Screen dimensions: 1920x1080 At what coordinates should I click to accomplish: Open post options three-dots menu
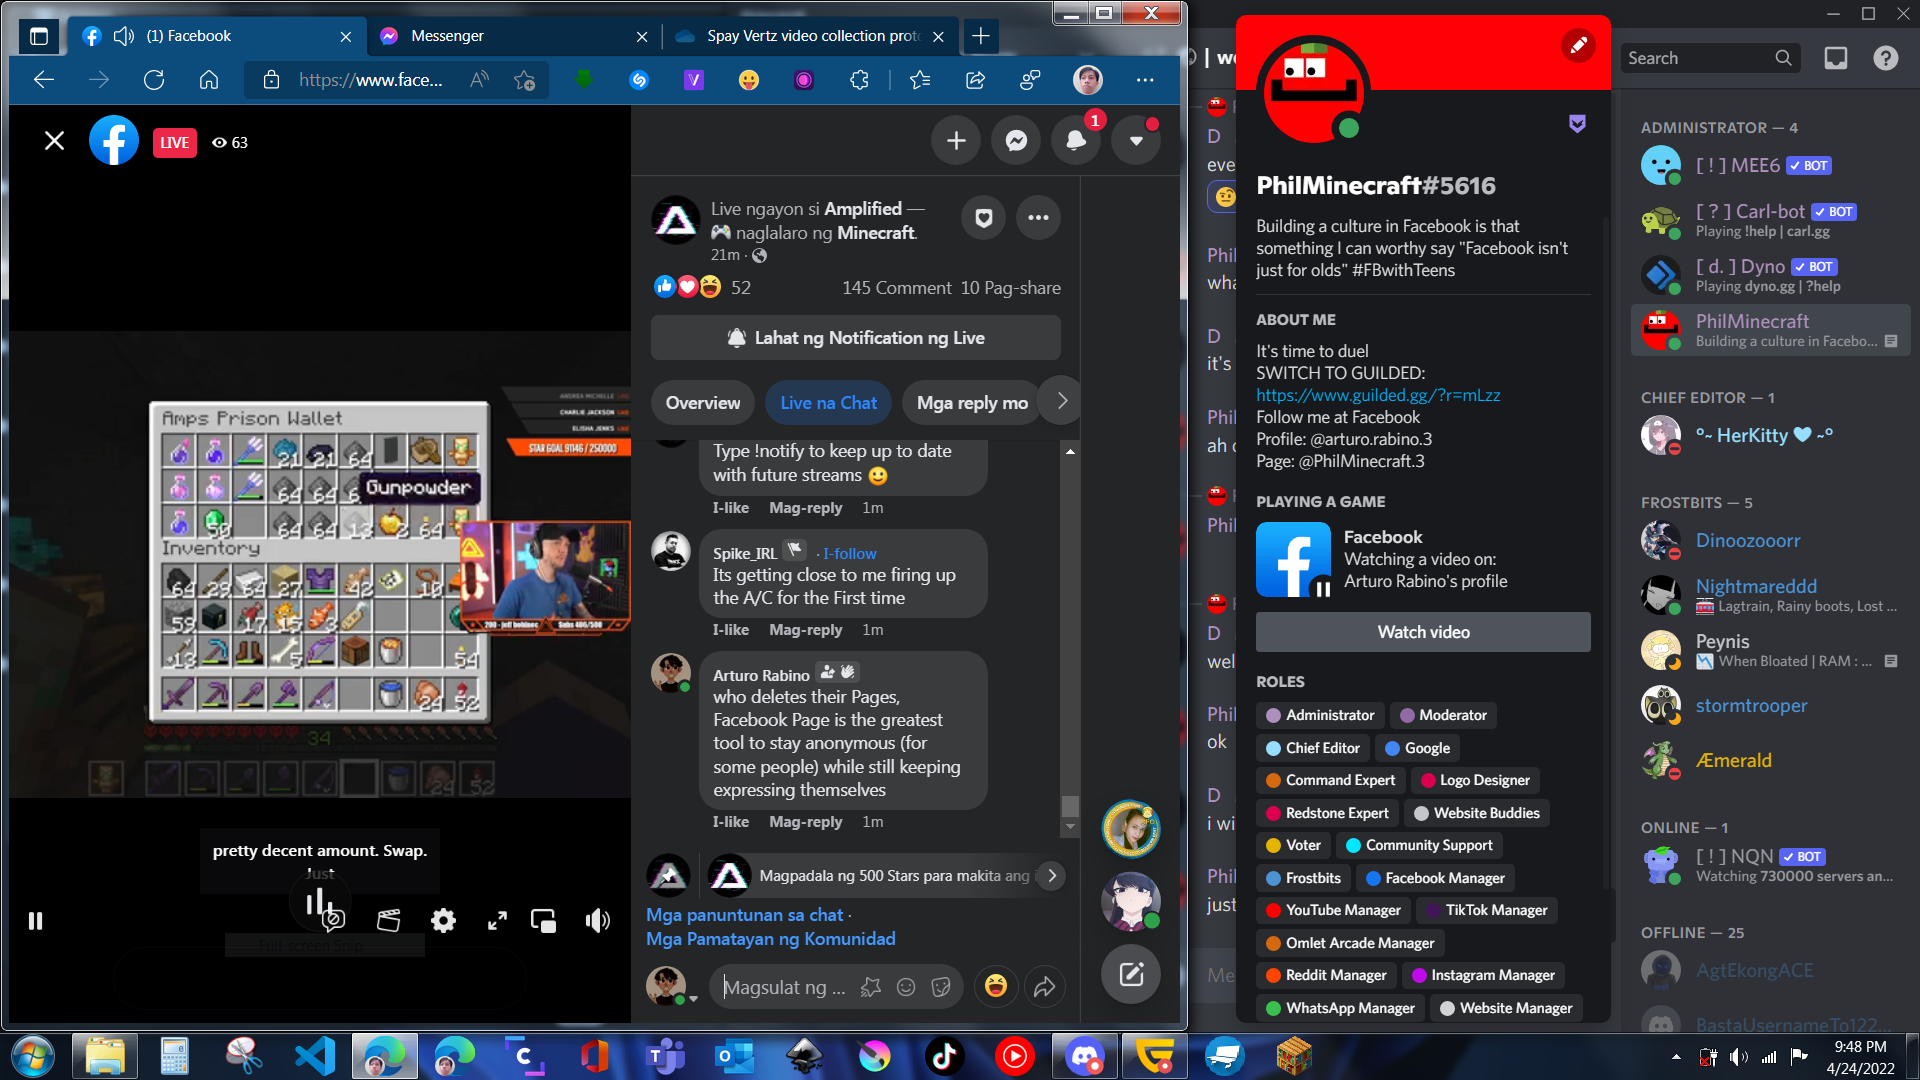coord(1038,218)
